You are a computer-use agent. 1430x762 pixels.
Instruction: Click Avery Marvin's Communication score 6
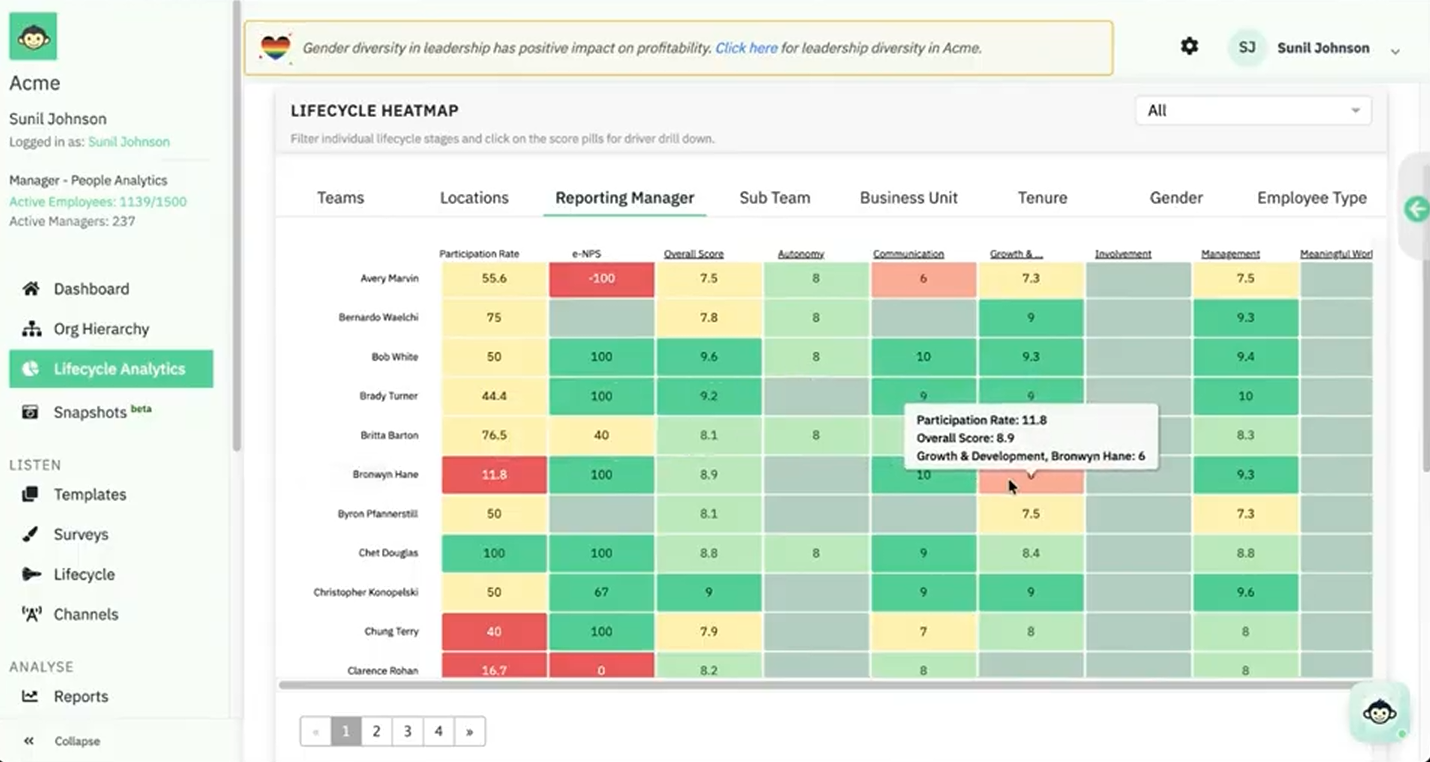[x=923, y=279]
